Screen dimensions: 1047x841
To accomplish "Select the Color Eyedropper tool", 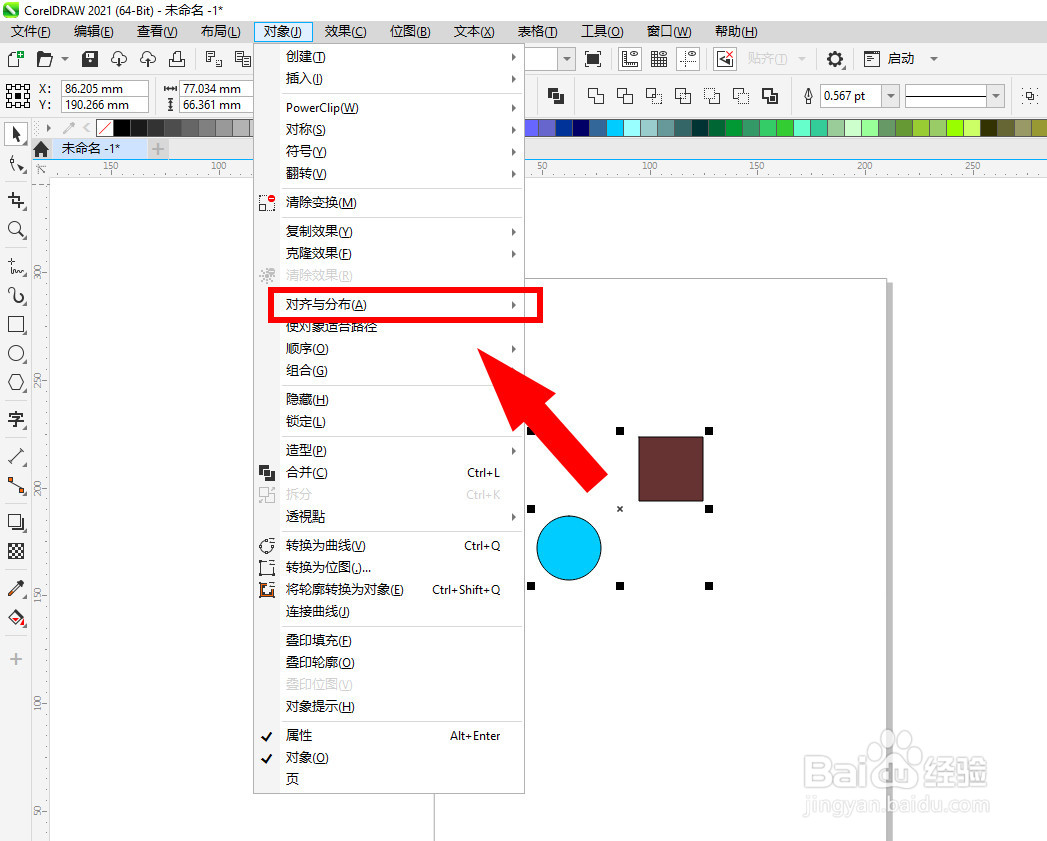I will pyautogui.click(x=15, y=590).
